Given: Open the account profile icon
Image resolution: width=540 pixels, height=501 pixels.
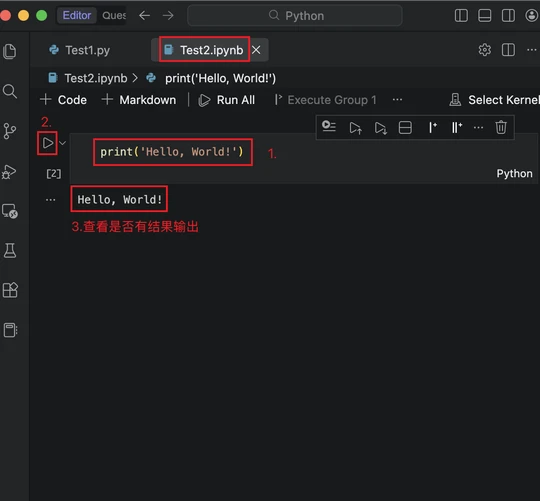Looking at the screenshot, I should [x=531, y=15].
